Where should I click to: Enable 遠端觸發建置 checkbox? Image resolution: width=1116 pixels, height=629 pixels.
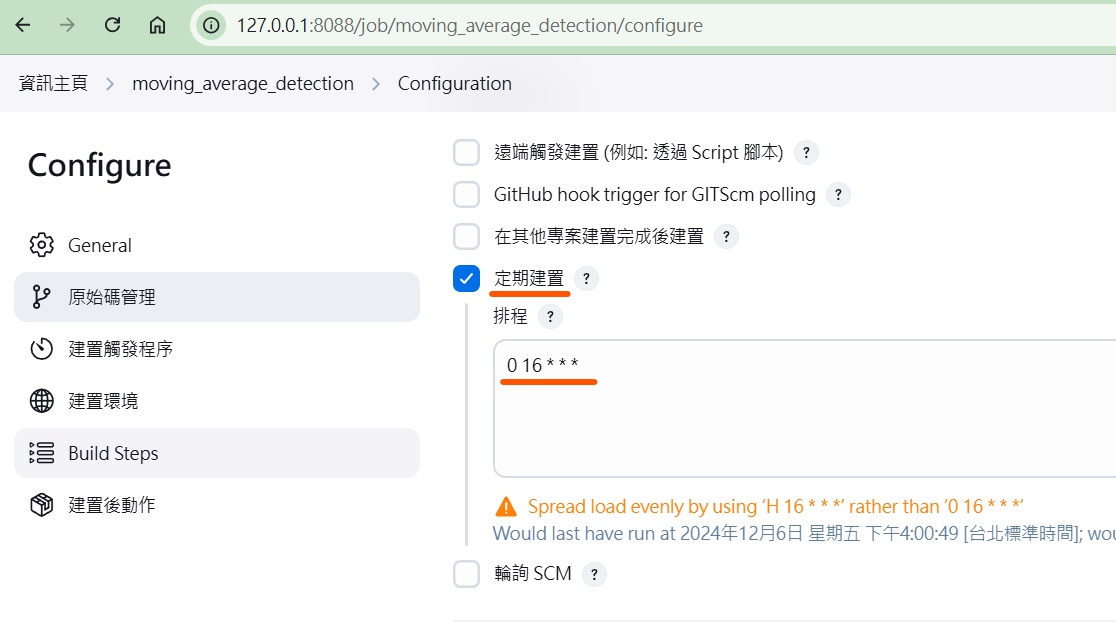click(x=466, y=153)
